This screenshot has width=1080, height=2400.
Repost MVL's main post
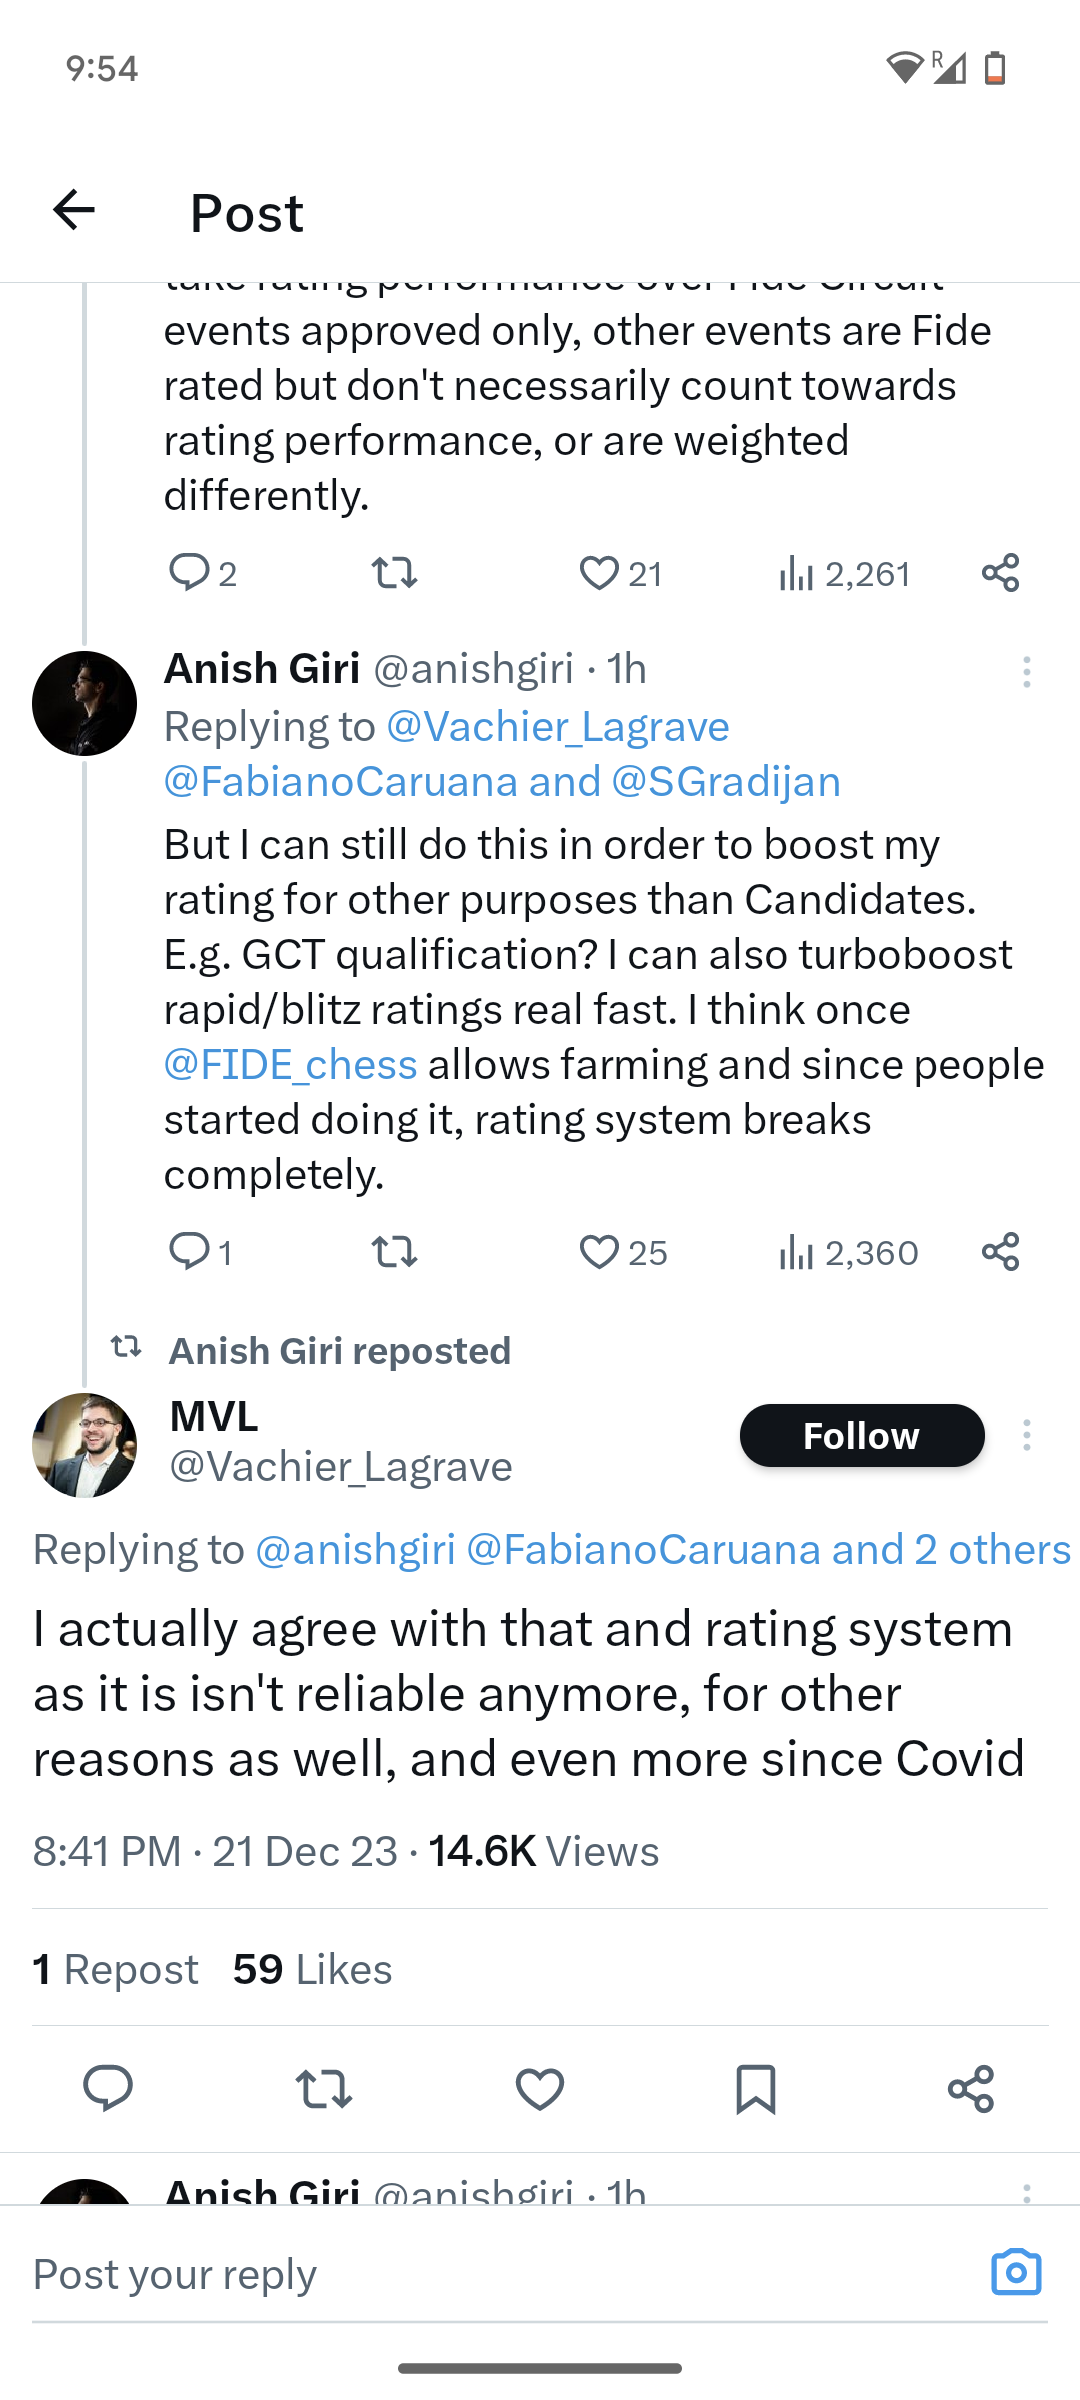(x=324, y=2089)
